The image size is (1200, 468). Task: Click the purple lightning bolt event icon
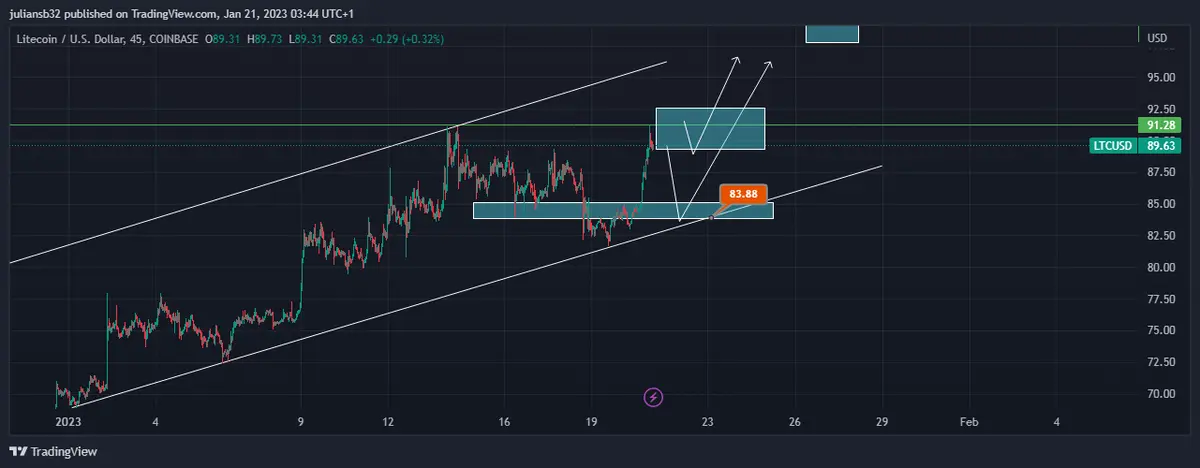[654, 397]
